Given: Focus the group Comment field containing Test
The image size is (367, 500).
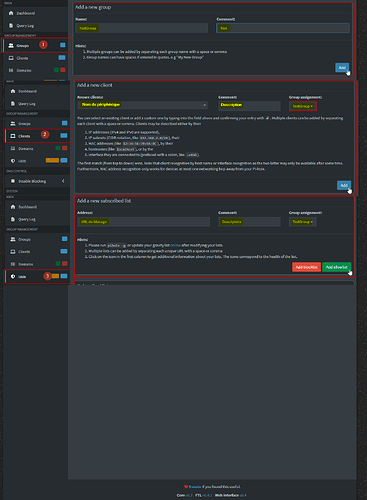Looking at the screenshot, I should click(x=283, y=28).
